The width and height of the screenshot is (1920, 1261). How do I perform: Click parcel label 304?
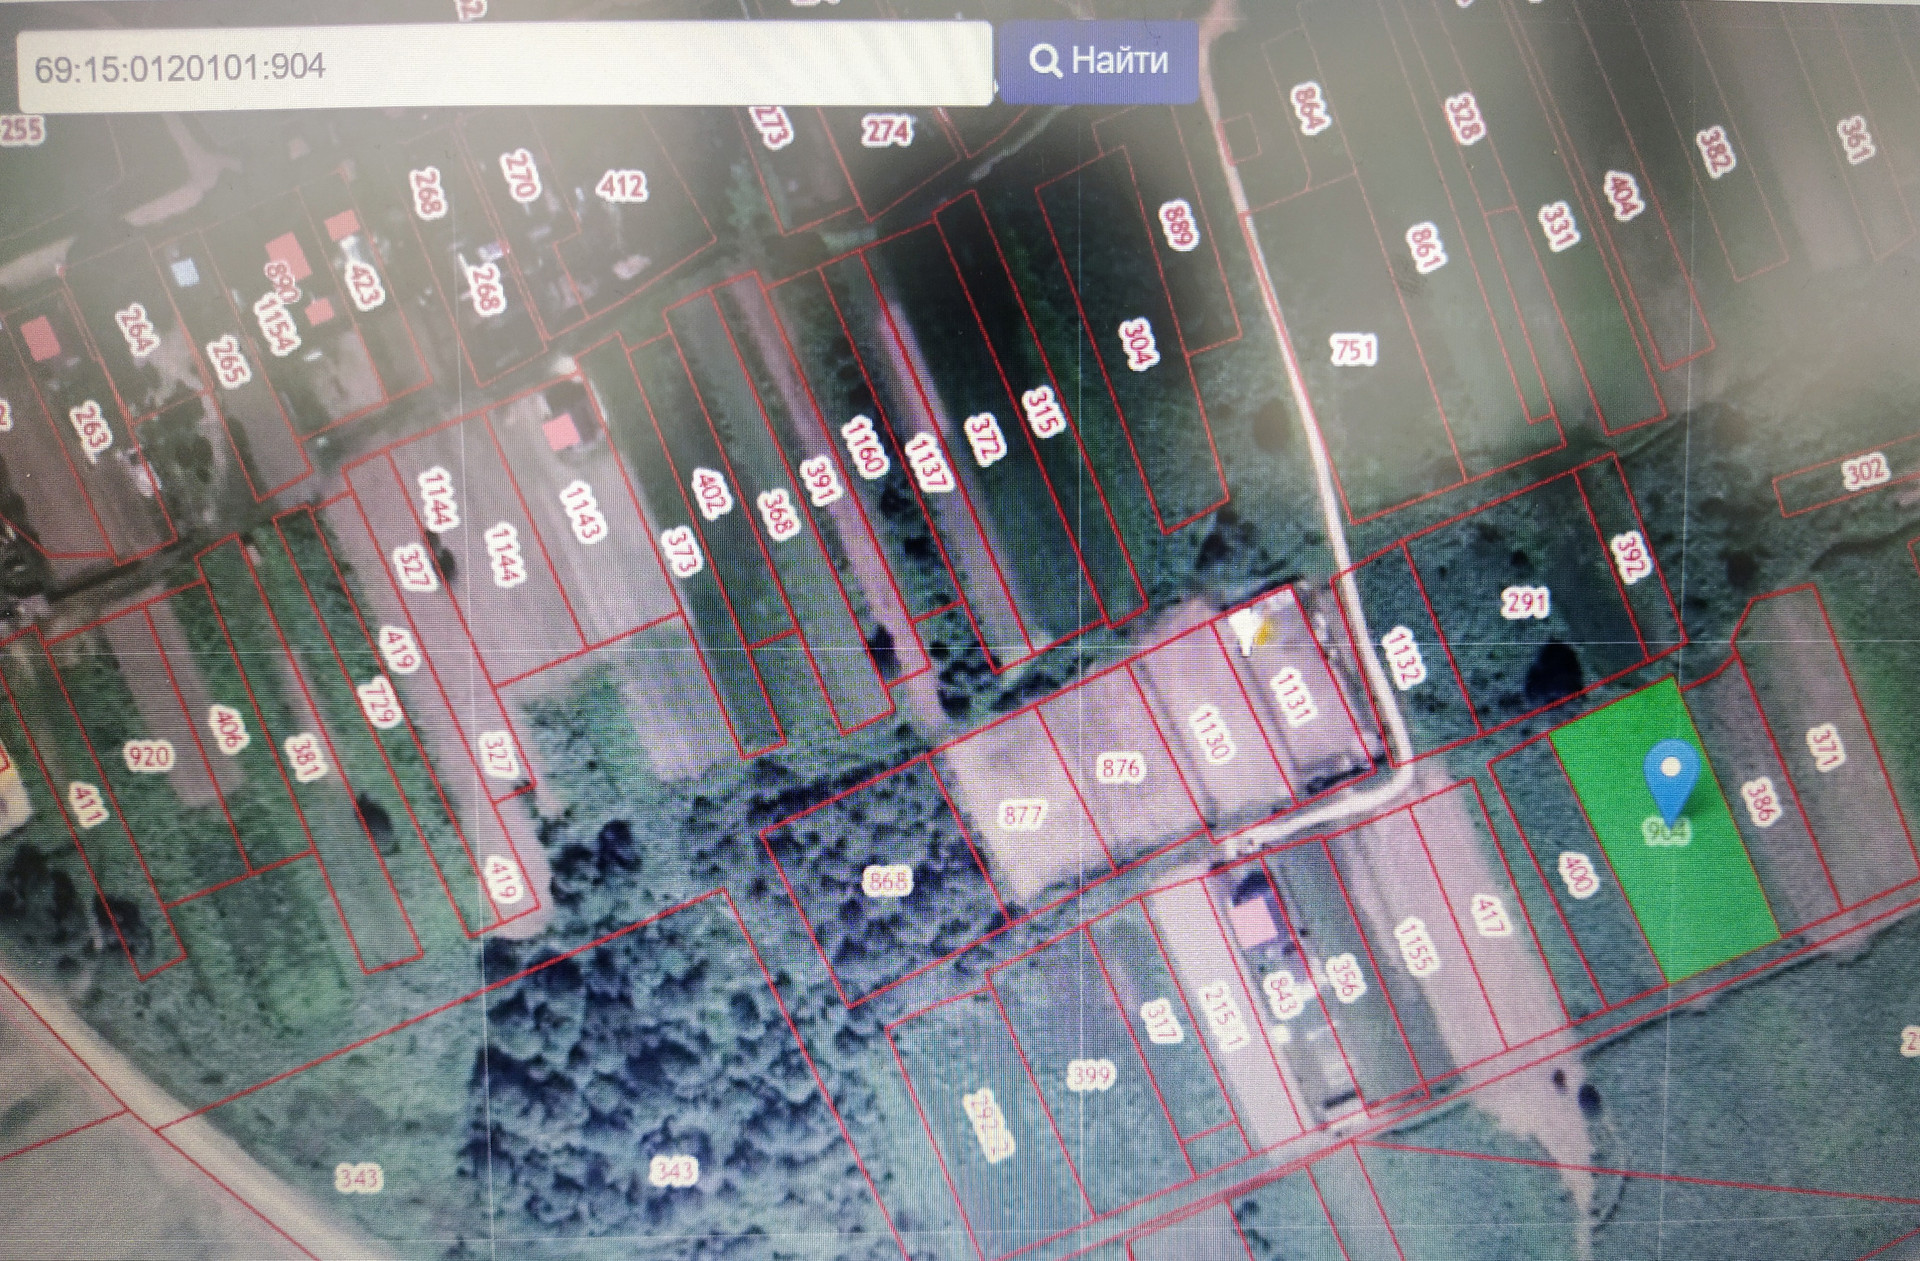coord(1139,344)
